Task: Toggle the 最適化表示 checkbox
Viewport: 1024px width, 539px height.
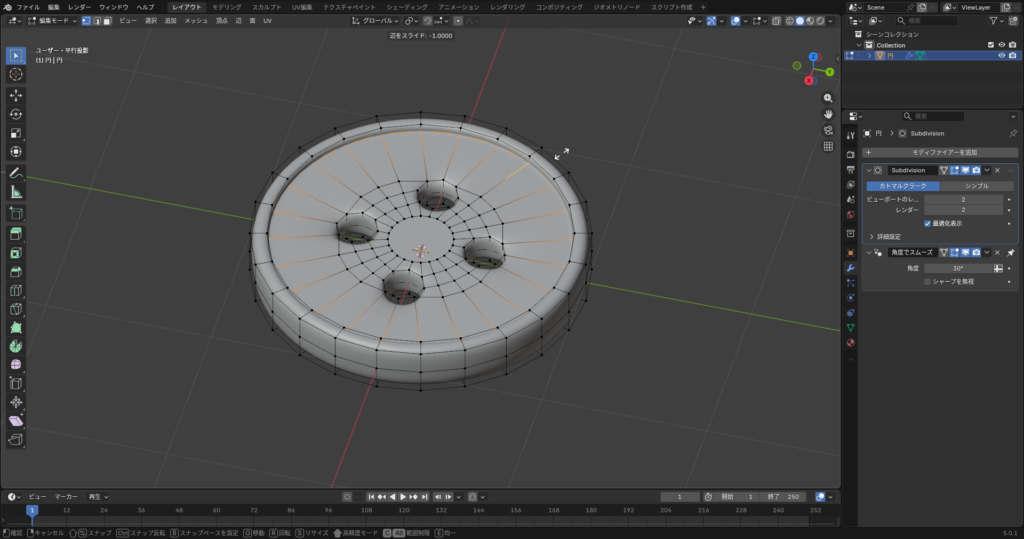Action: [927, 223]
